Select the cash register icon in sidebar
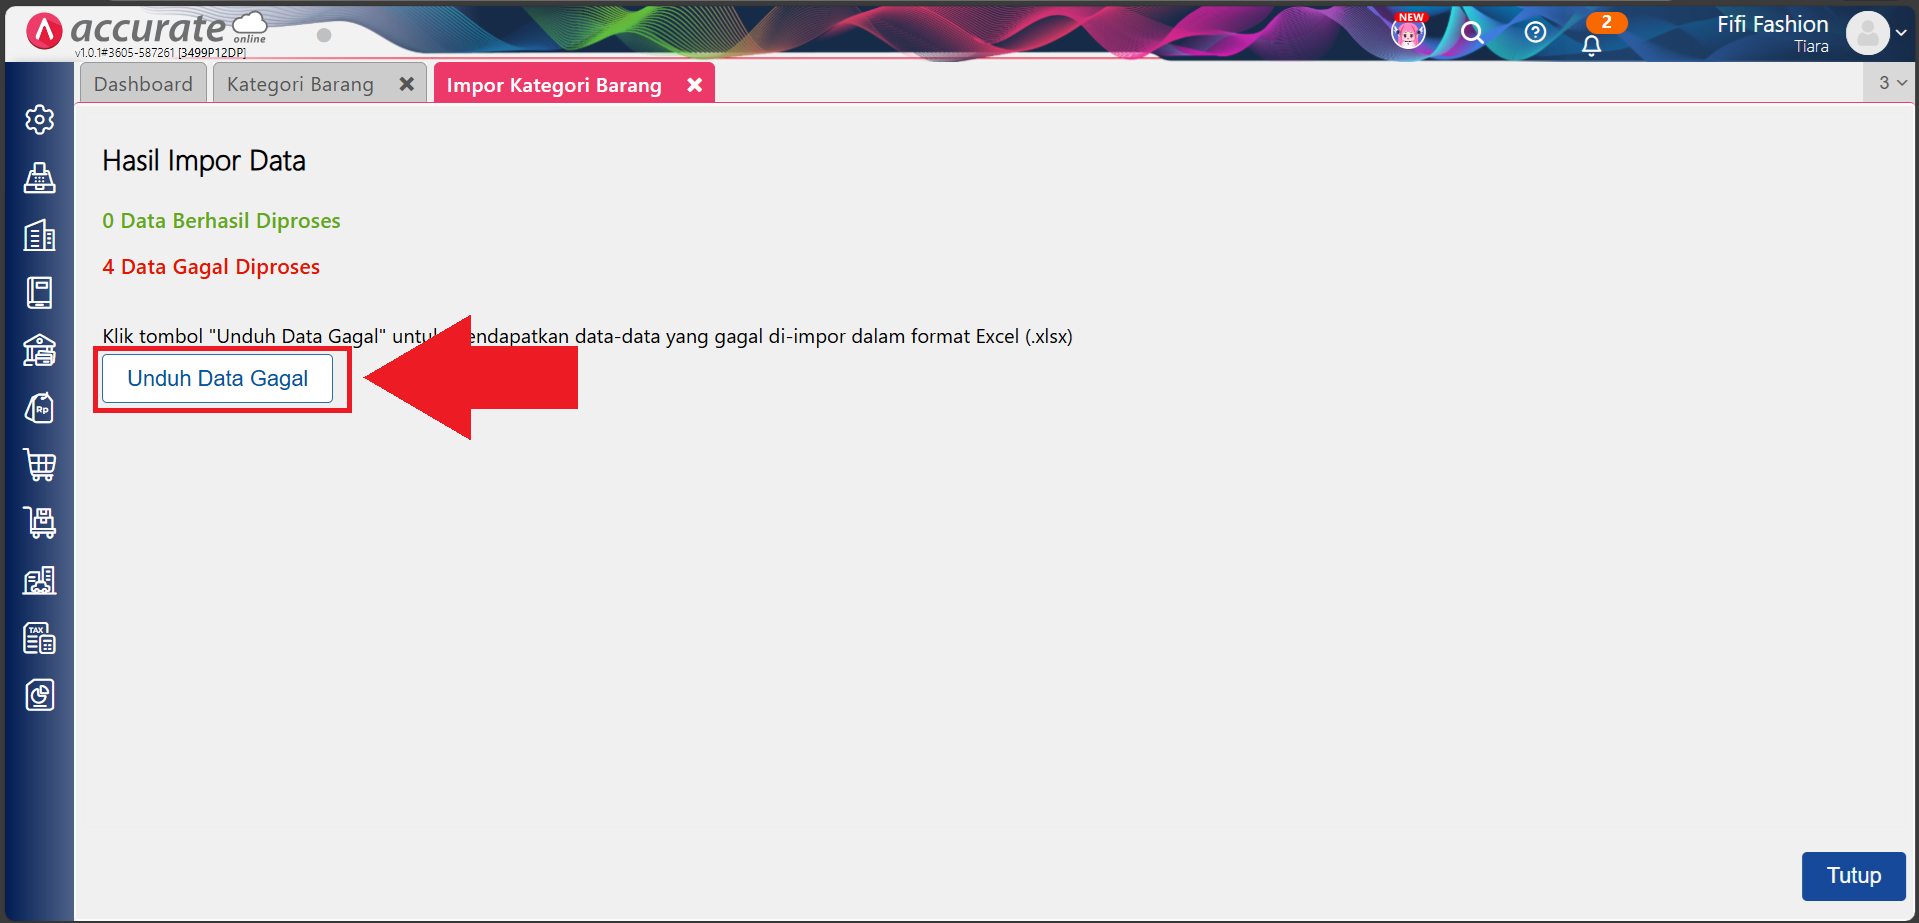The height and width of the screenshot is (923, 1919). [x=39, y=178]
